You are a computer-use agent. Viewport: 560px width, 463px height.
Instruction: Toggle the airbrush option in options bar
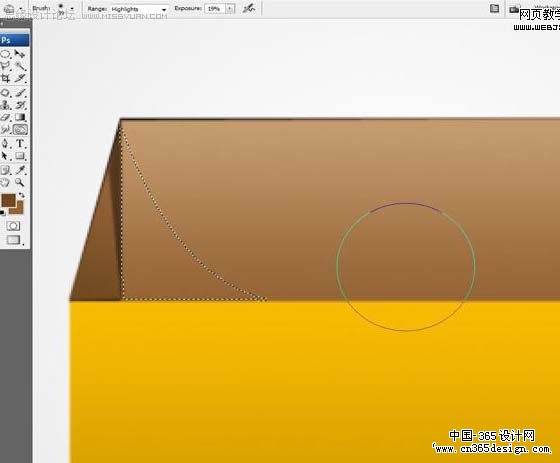point(249,9)
